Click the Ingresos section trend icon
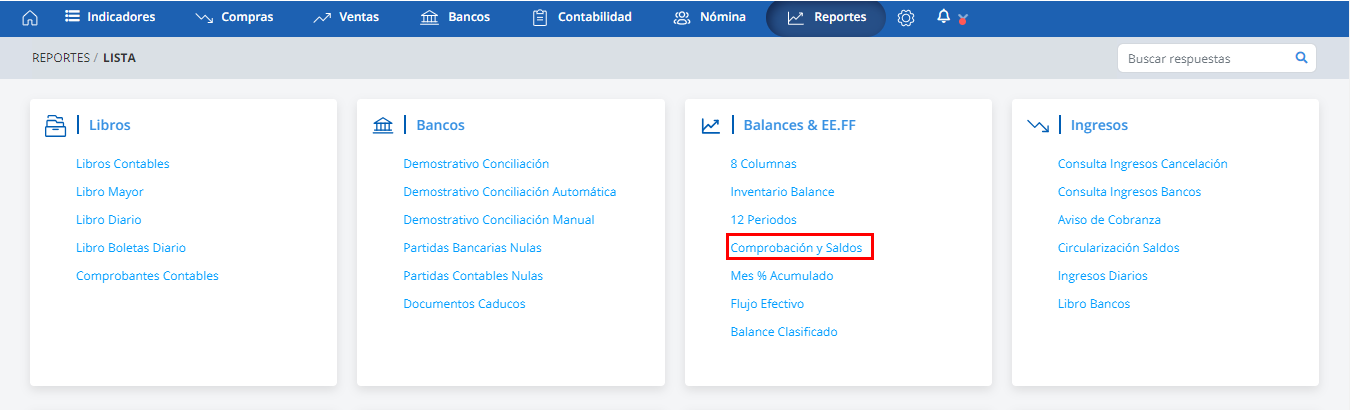This screenshot has width=1350, height=410. point(1038,126)
